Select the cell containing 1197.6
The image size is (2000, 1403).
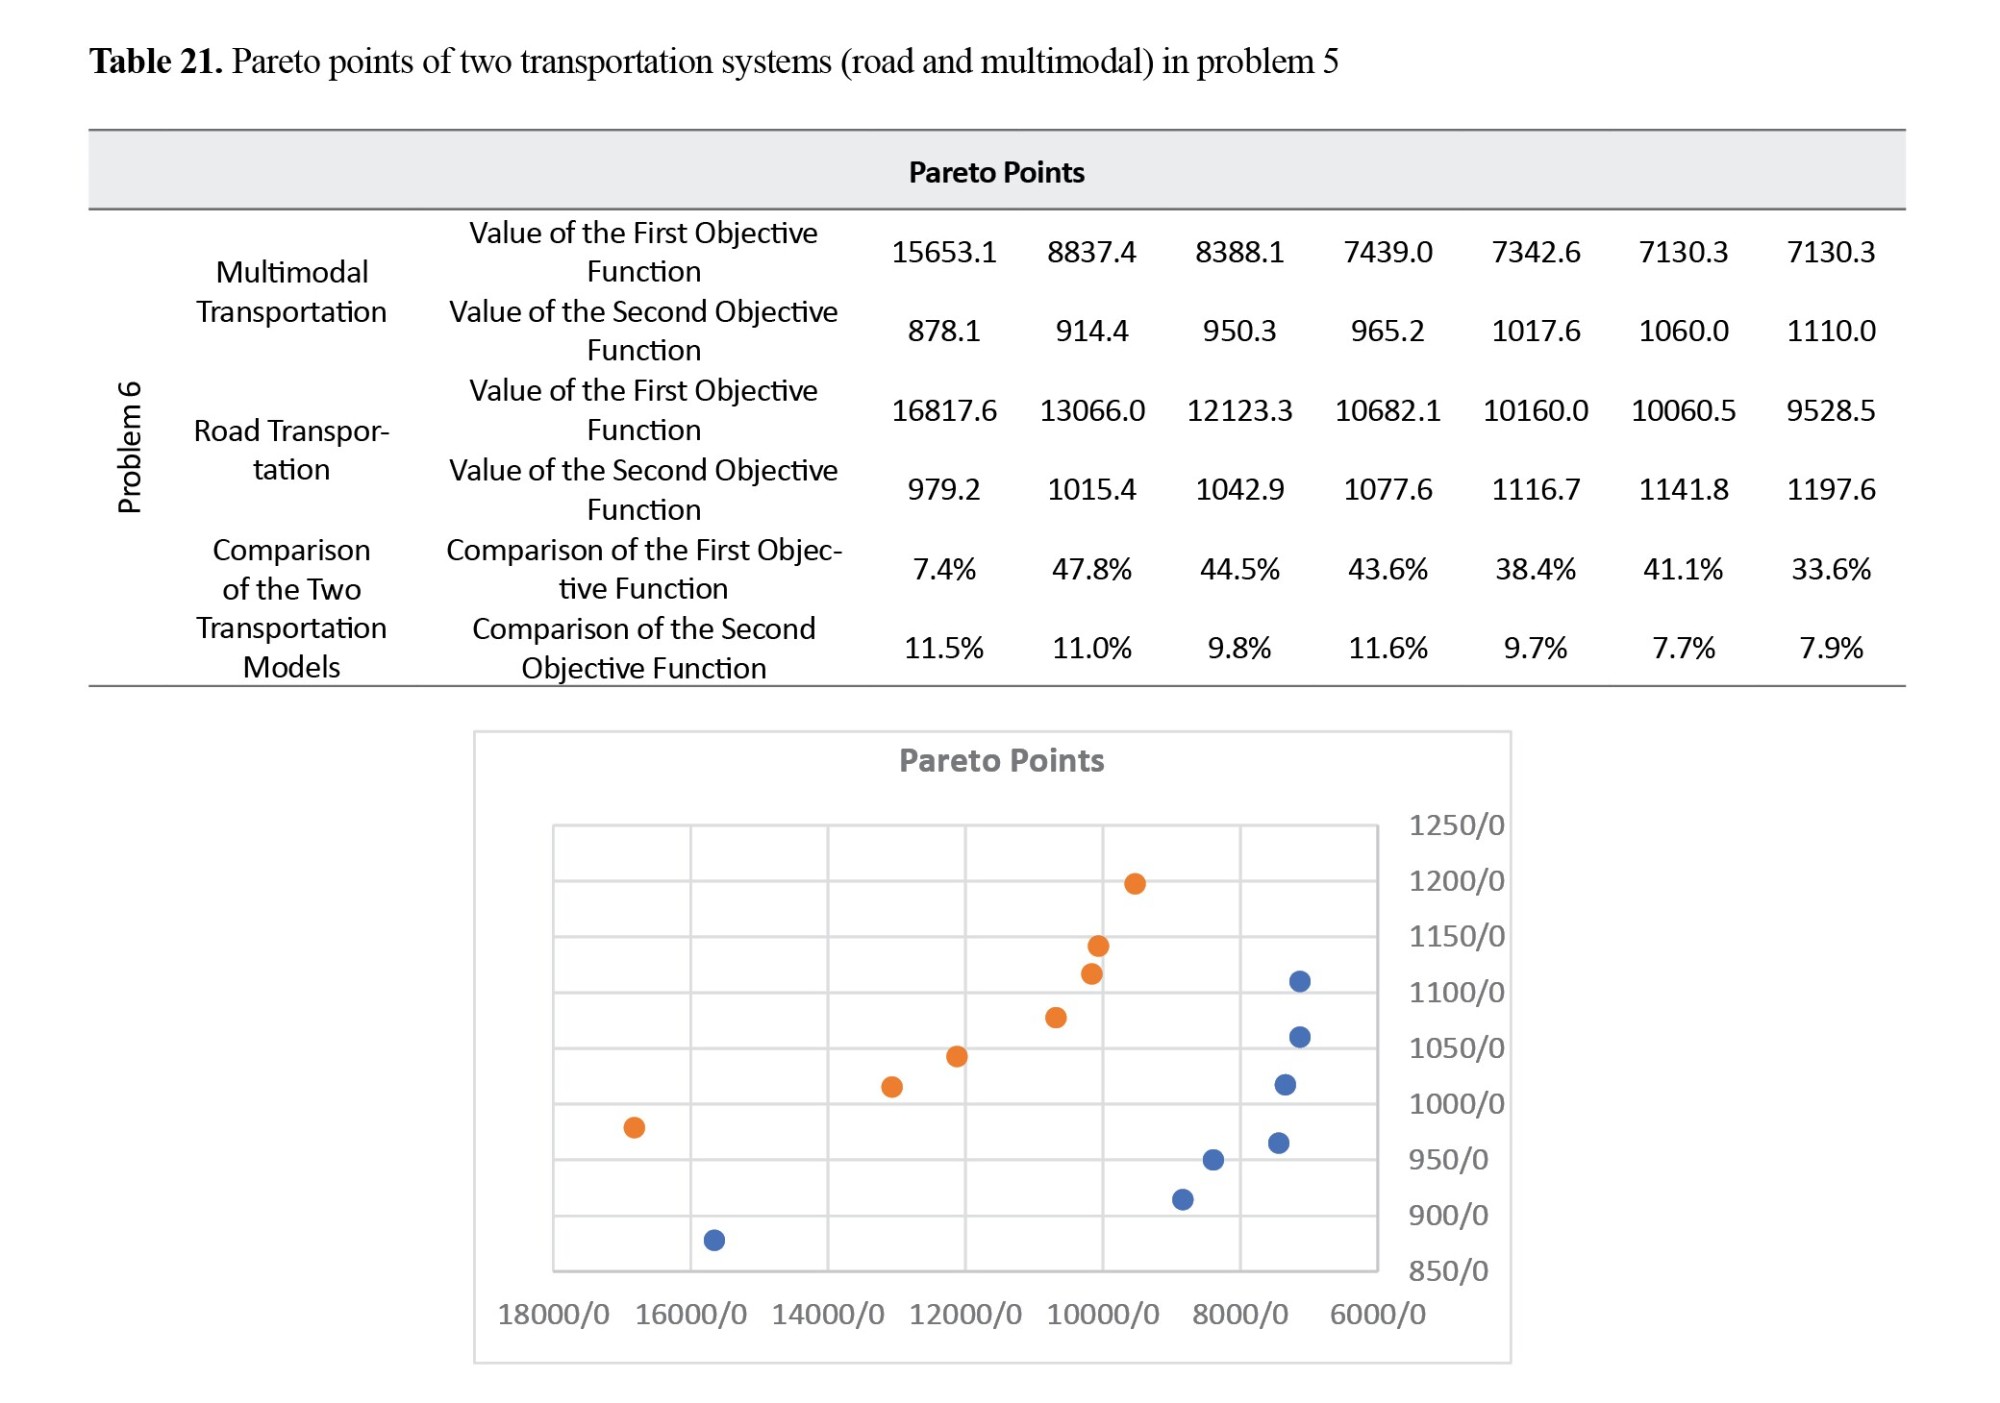(x=1831, y=489)
